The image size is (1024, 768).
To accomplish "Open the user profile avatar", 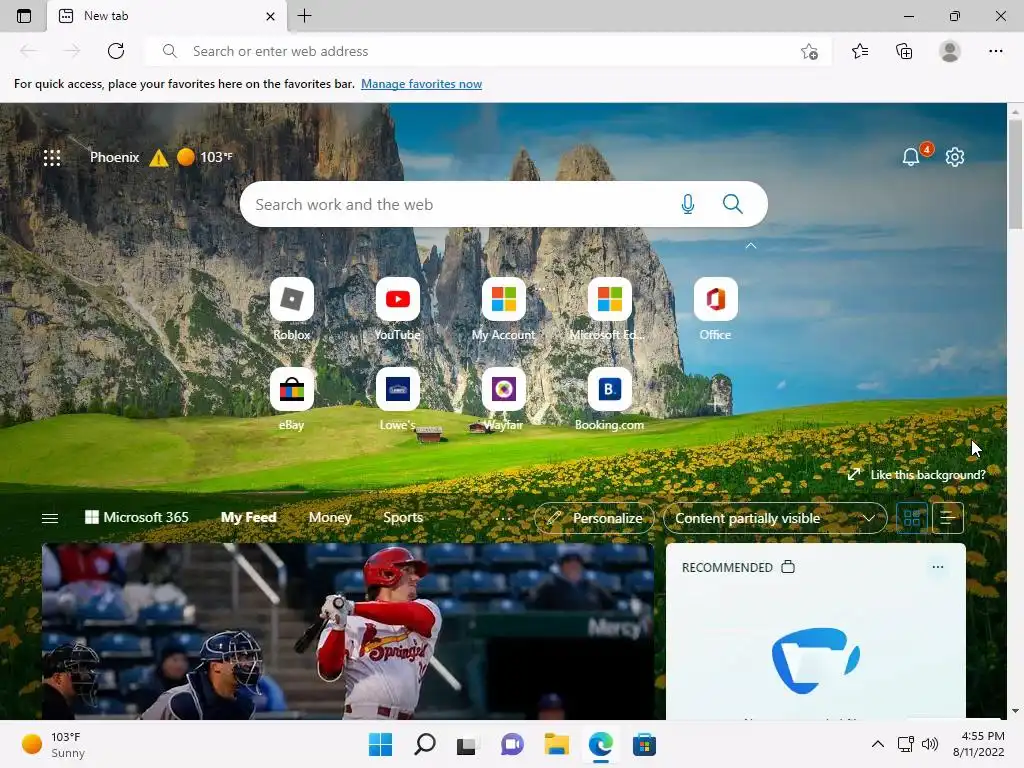I will 950,51.
